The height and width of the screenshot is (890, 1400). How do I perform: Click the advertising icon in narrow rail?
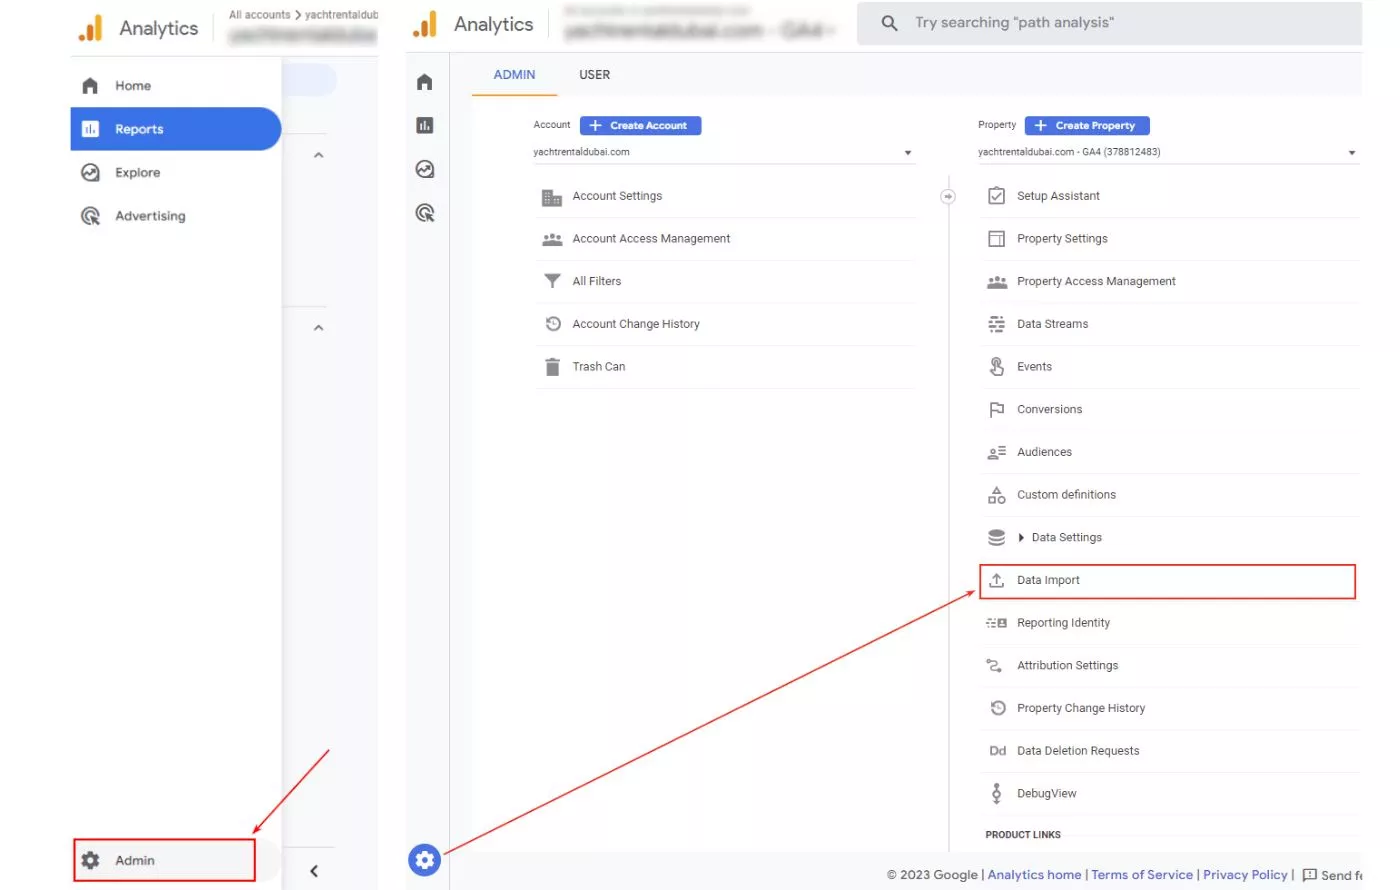click(x=425, y=213)
